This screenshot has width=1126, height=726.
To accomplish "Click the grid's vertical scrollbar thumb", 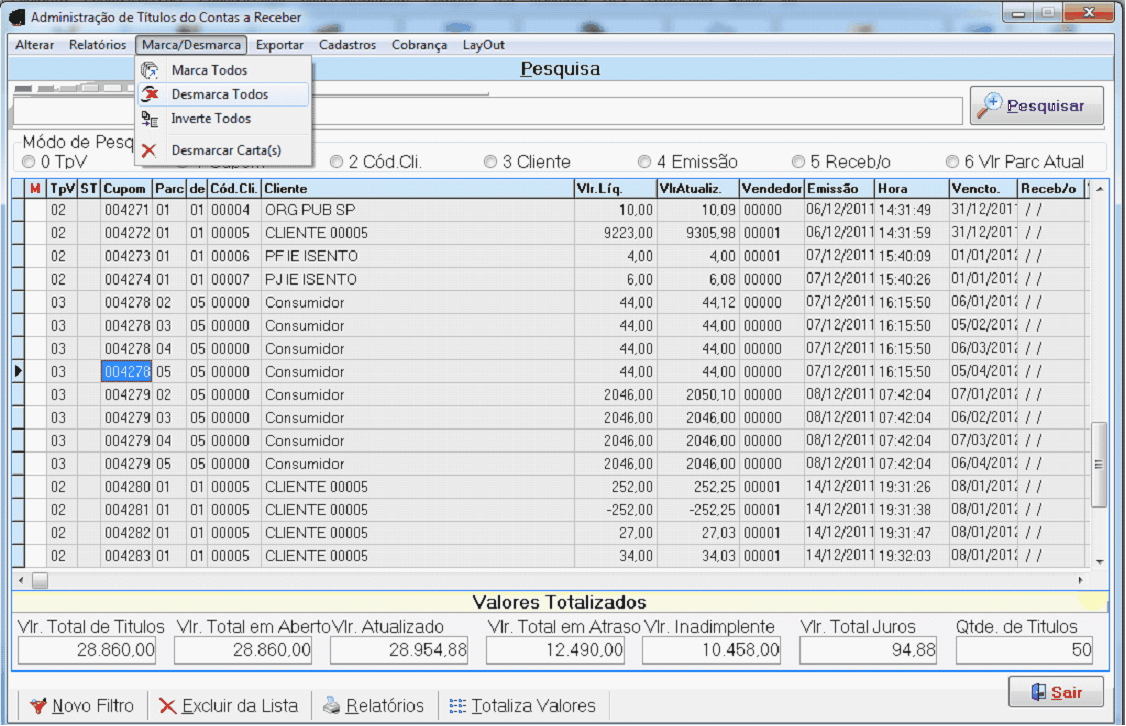I will [x=1099, y=464].
